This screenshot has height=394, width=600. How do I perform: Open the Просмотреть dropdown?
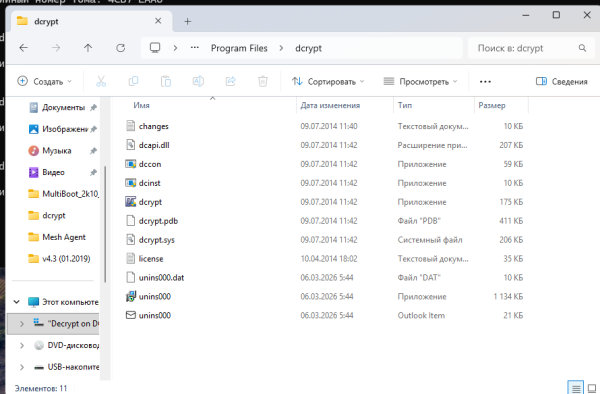(420, 81)
